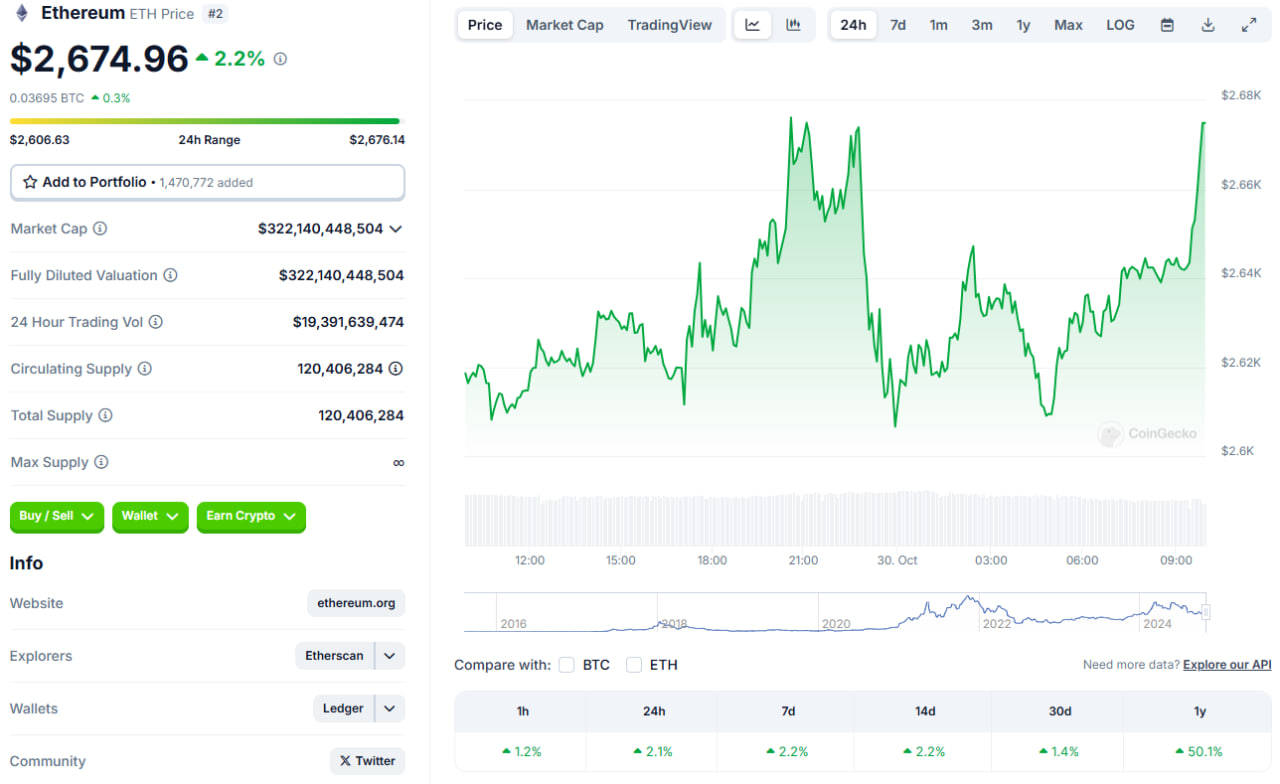This screenshot has width=1280, height=784.
Task: Select the 24h time range
Action: tap(853, 25)
